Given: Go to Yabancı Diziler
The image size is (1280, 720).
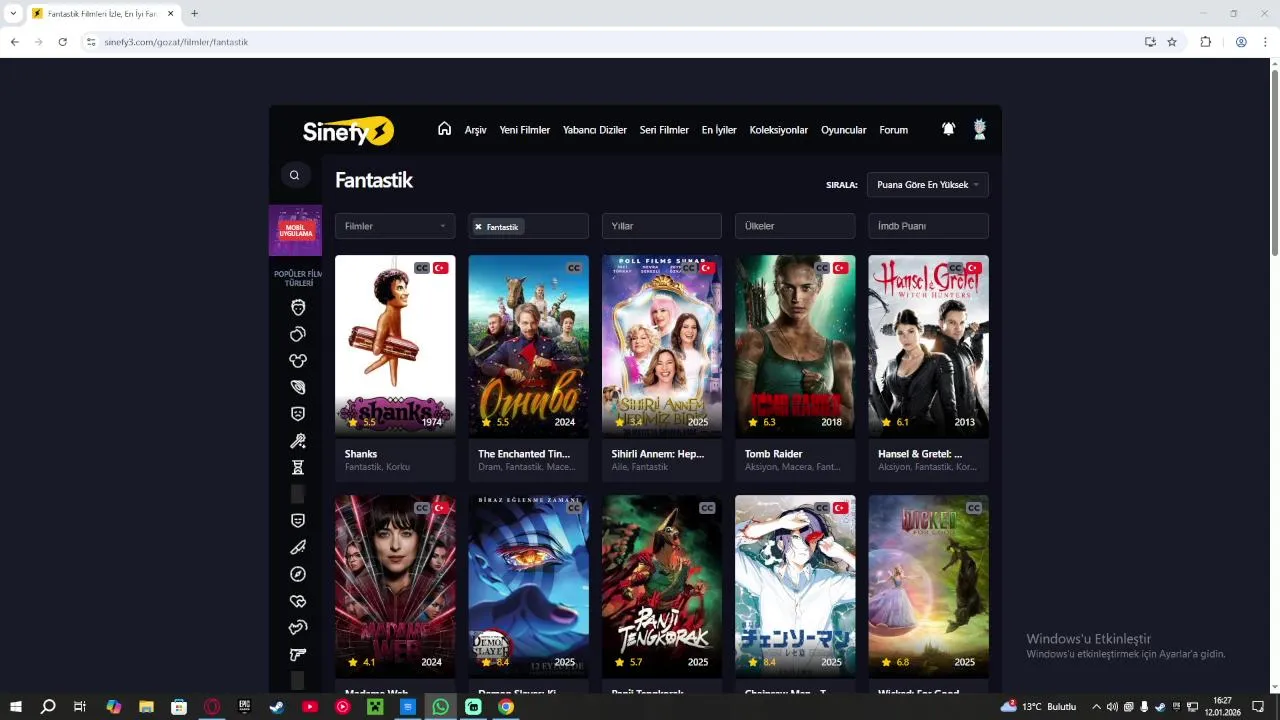Looking at the screenshot, I should tap(595, 130).
